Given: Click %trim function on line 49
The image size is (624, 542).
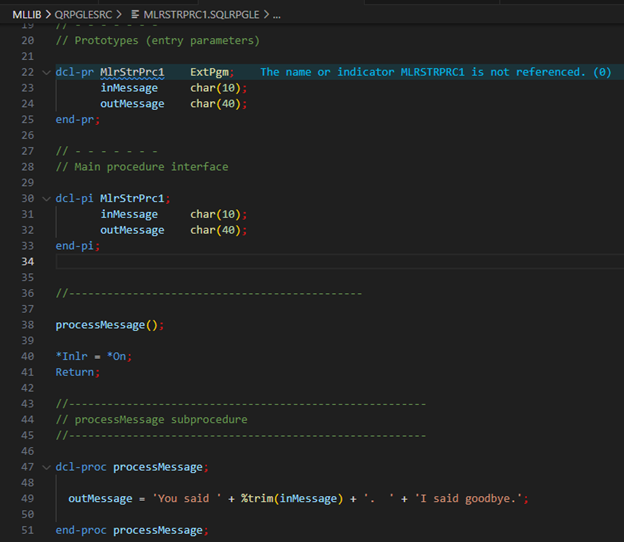Looking at the screenshot, I should click(x=257, y=499).
